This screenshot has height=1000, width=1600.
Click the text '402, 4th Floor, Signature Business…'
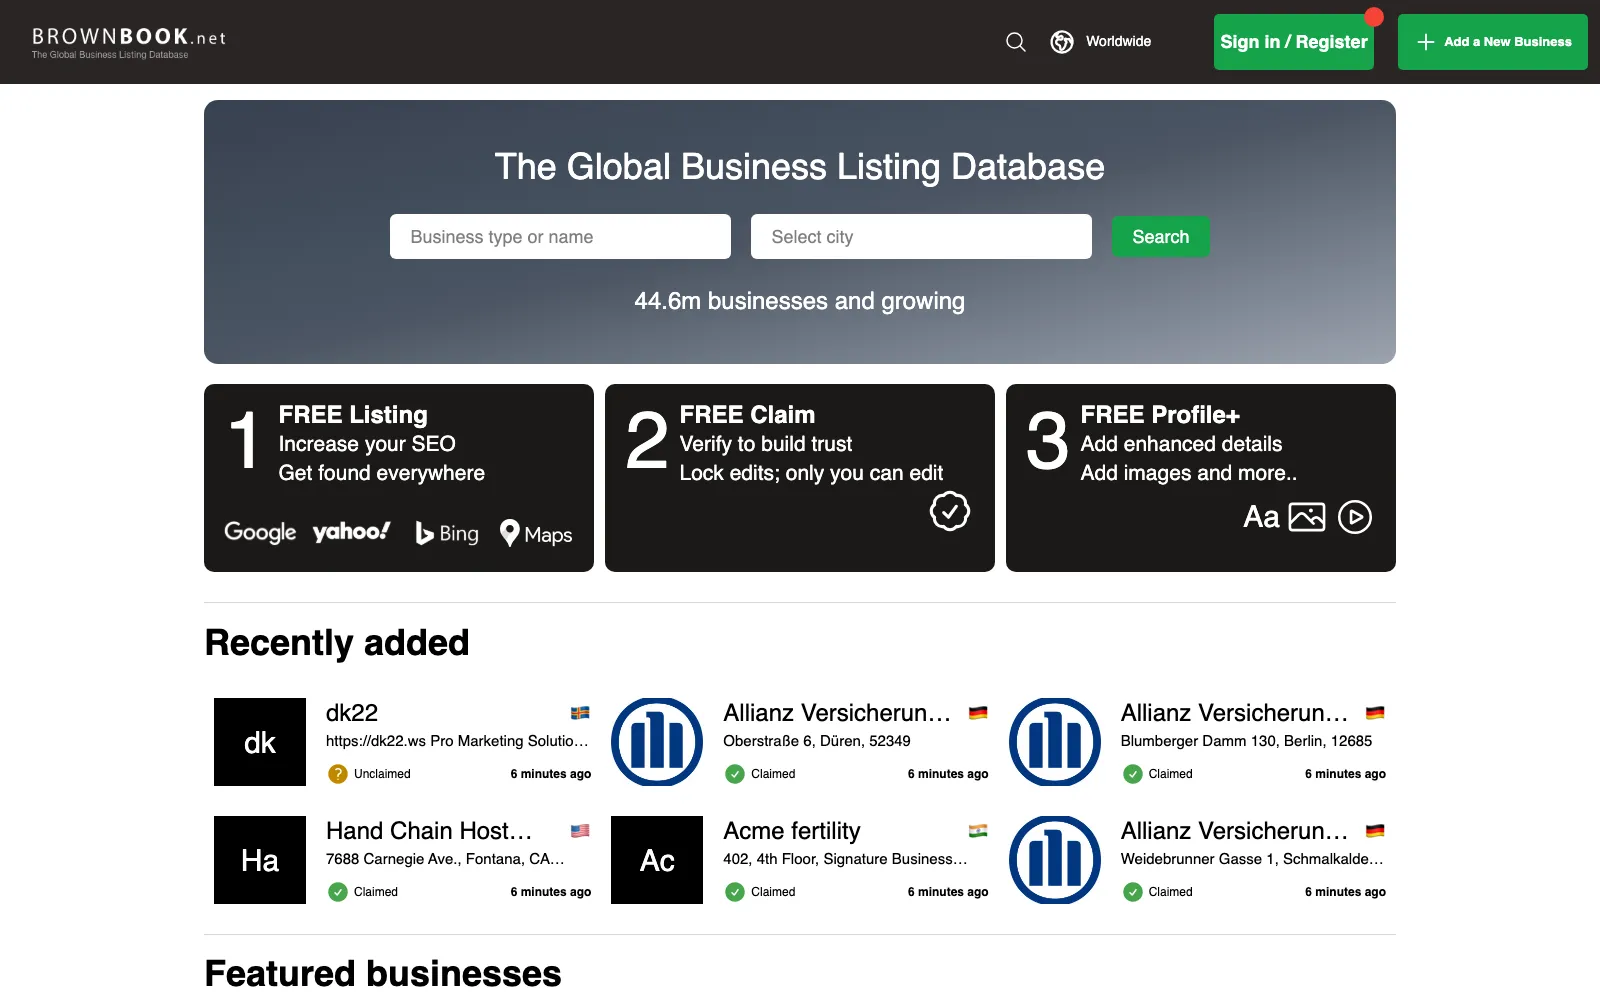[x=845, y=859]
